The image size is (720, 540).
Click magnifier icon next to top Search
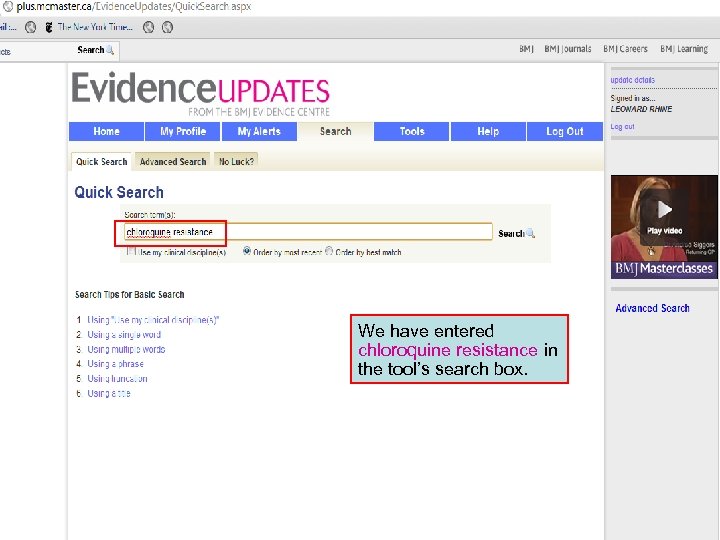pos(110,50)
